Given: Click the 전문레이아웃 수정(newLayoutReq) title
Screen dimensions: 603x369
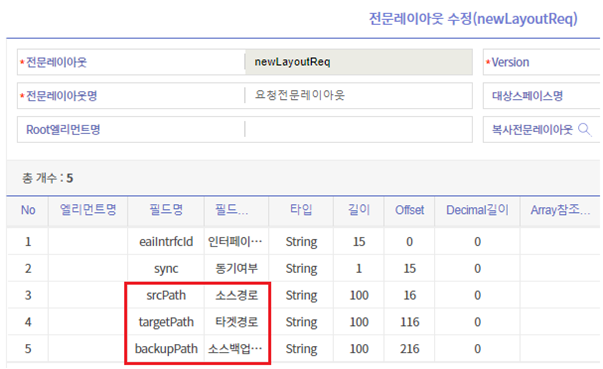Looking at the screenshot, I should coord(473,18).
